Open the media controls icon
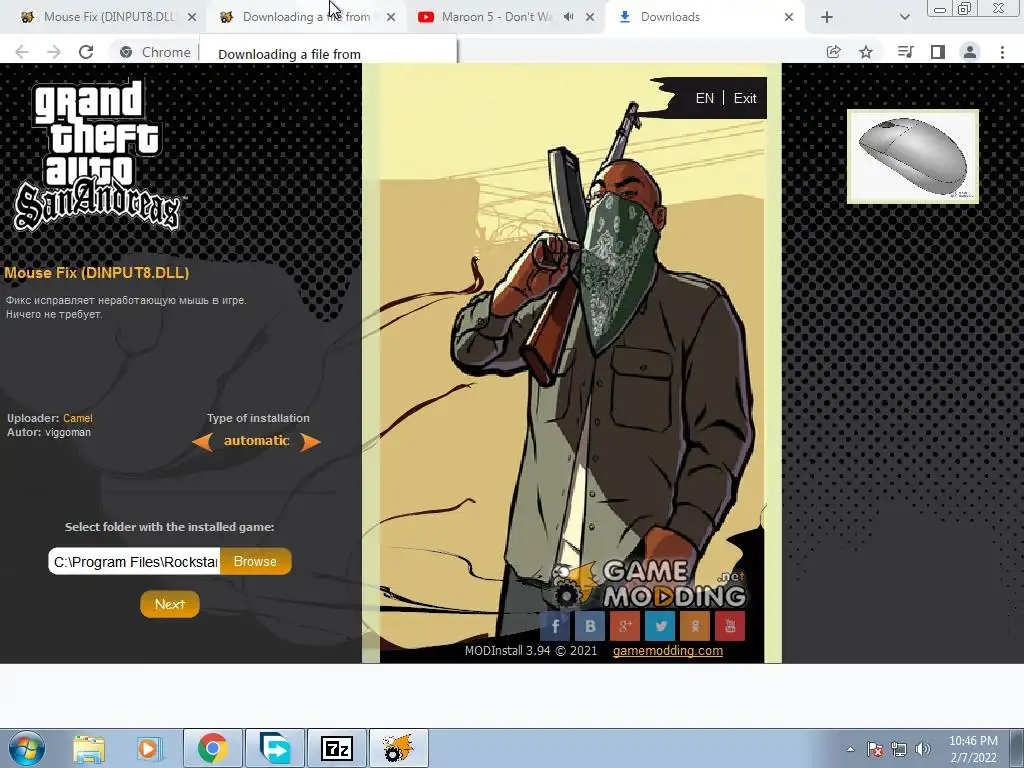 [905, 52]
